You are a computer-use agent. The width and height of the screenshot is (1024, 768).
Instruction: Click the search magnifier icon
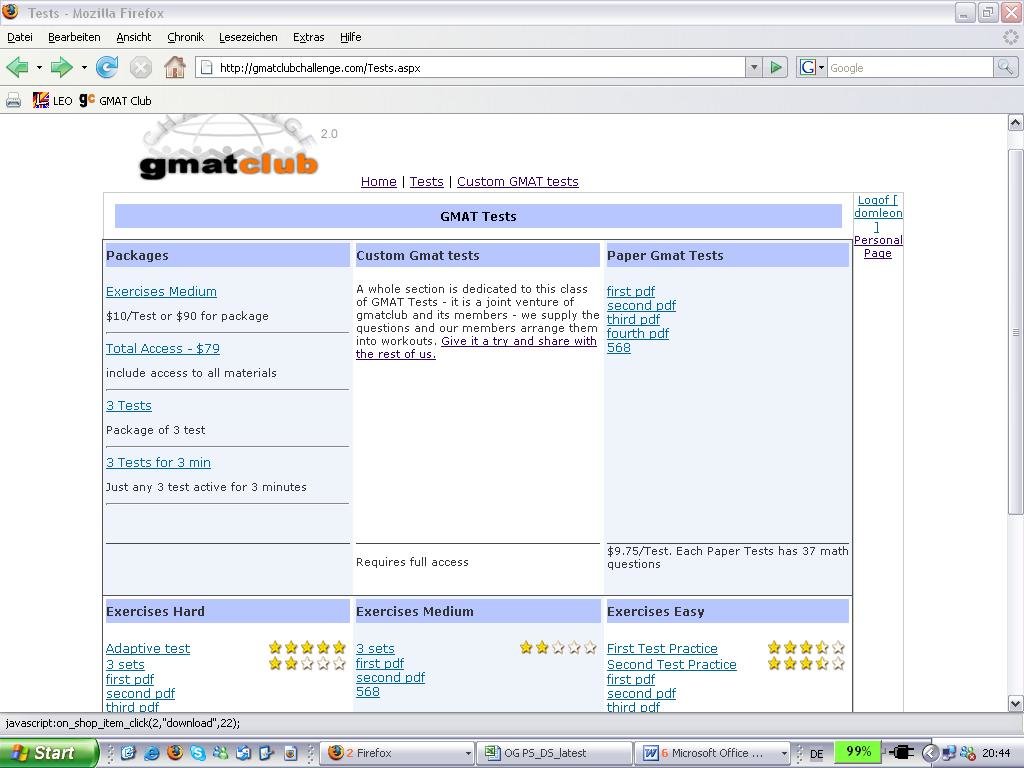(x=1005, y=67)
